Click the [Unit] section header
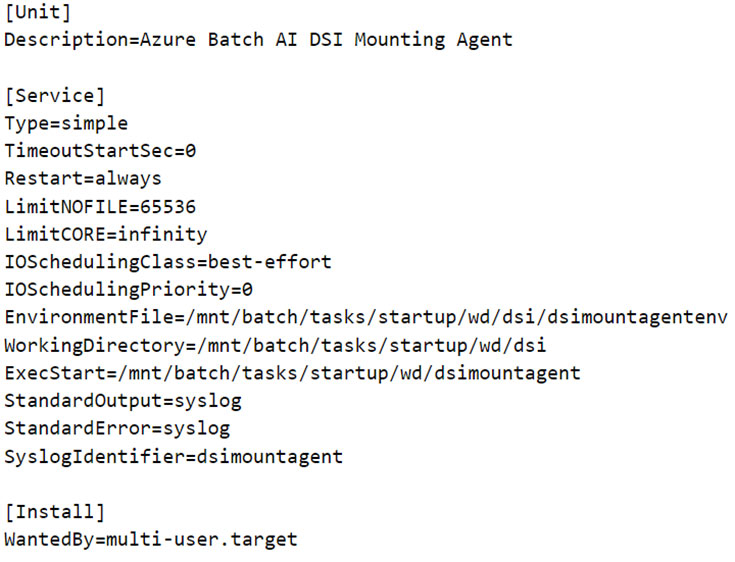This screenshot has width=735, height=562. [x=37, y=13]
